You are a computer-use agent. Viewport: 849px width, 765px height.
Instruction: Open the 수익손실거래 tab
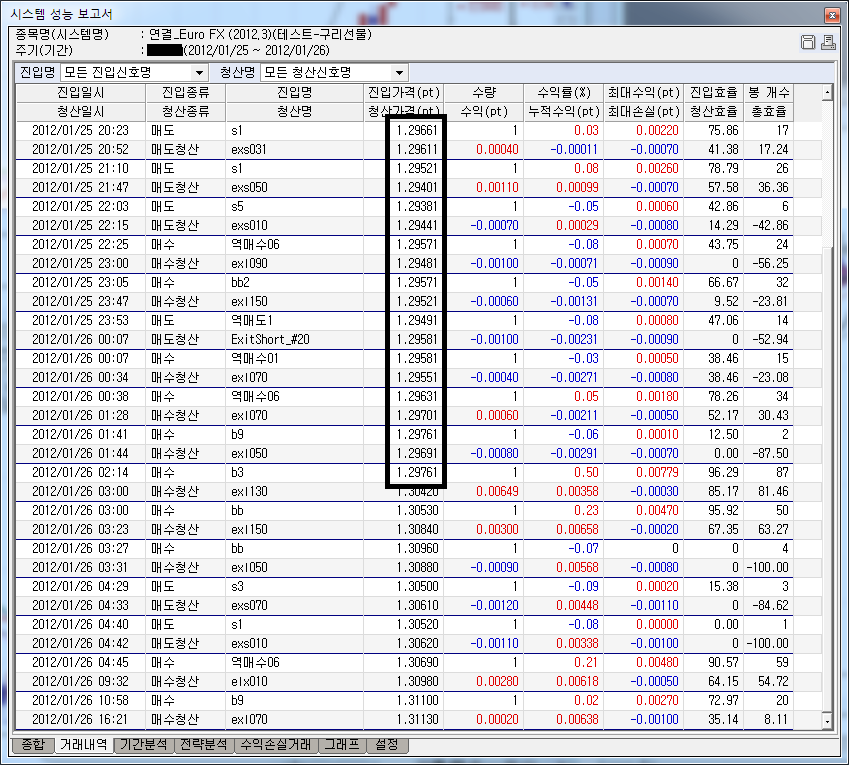pos(273,745)
